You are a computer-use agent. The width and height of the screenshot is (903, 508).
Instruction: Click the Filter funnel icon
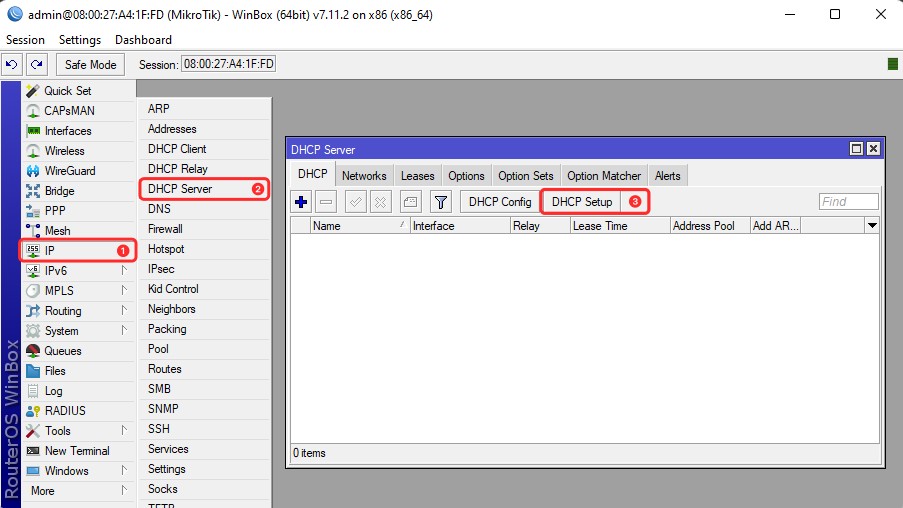point(440,202)
